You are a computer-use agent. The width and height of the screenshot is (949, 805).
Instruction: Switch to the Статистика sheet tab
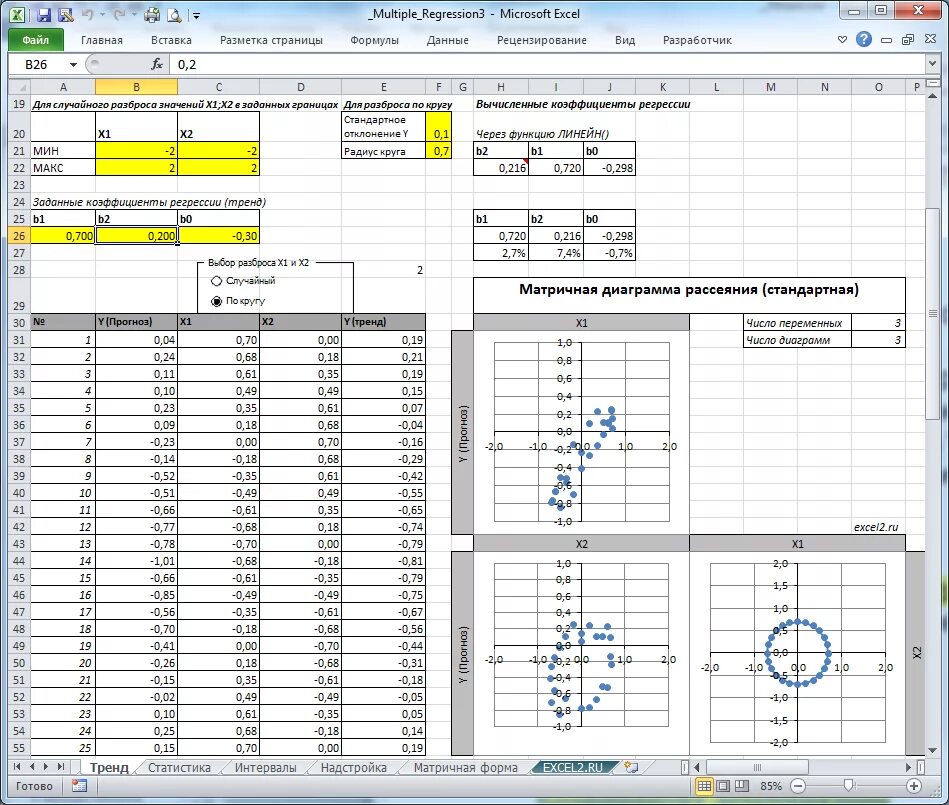click(x=179, y=767)
